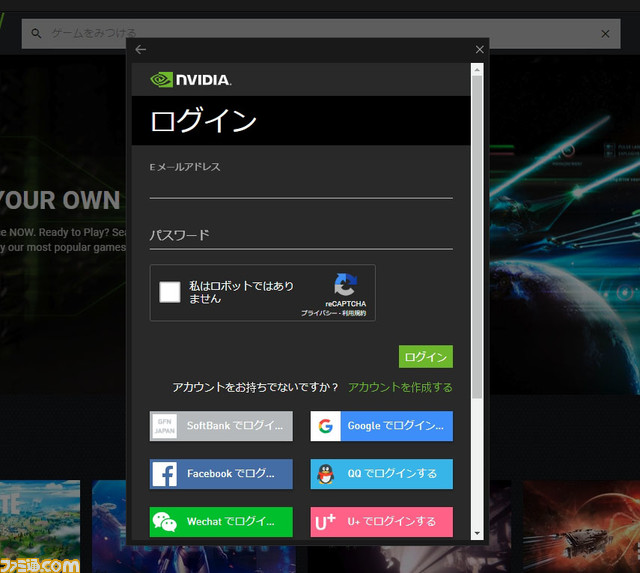The height and width of the screenshot is (573, 640).
Task: Open the reCAPTCHA プライバシー link
Action: click(x=319, y=313)
